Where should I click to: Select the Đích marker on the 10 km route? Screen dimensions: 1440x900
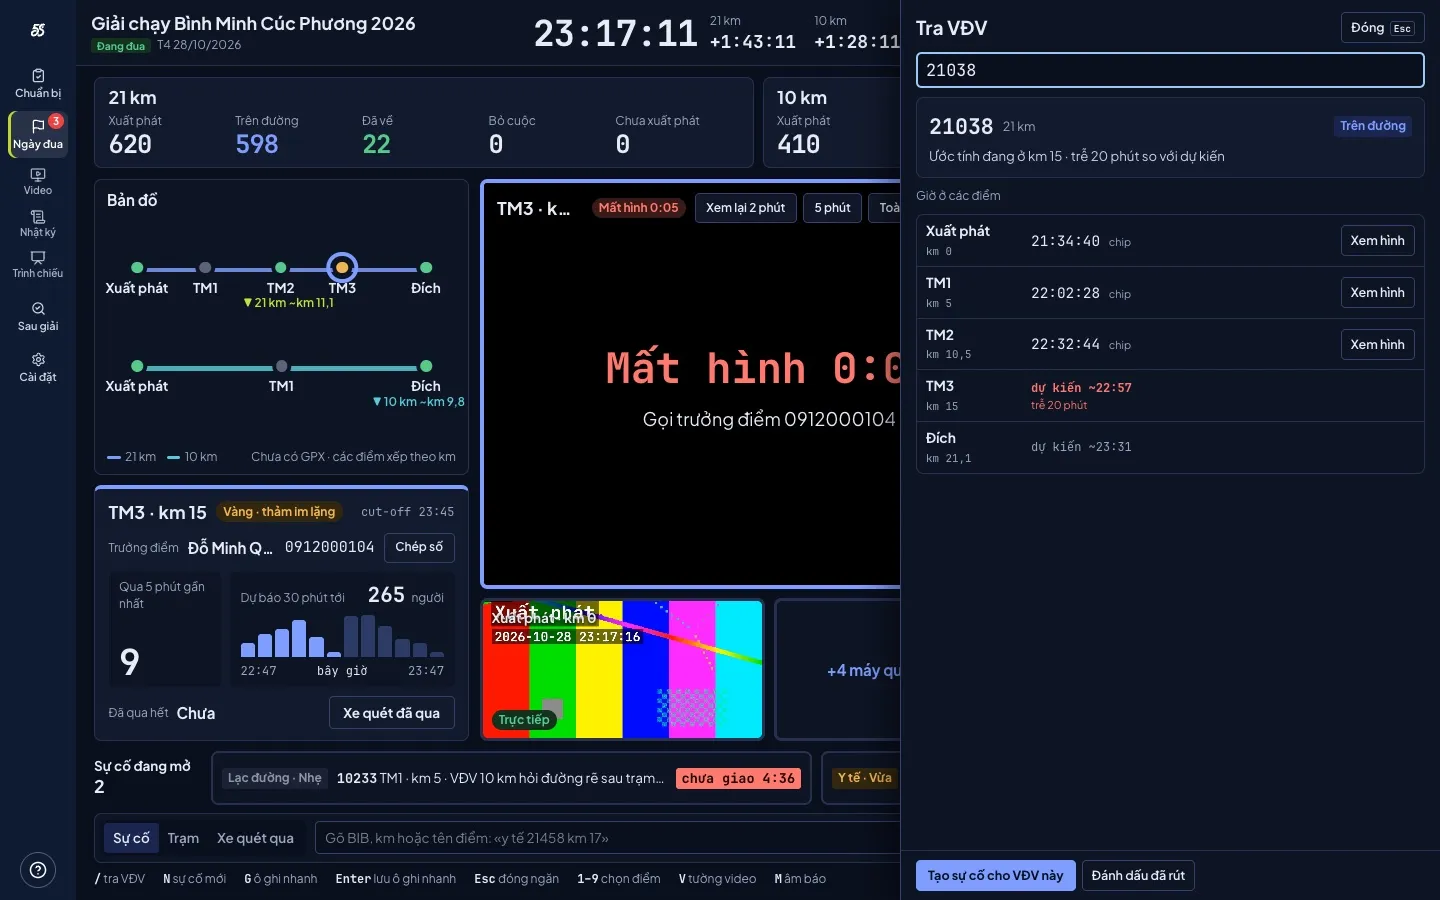pyautogui.click(x=426, y=366)
